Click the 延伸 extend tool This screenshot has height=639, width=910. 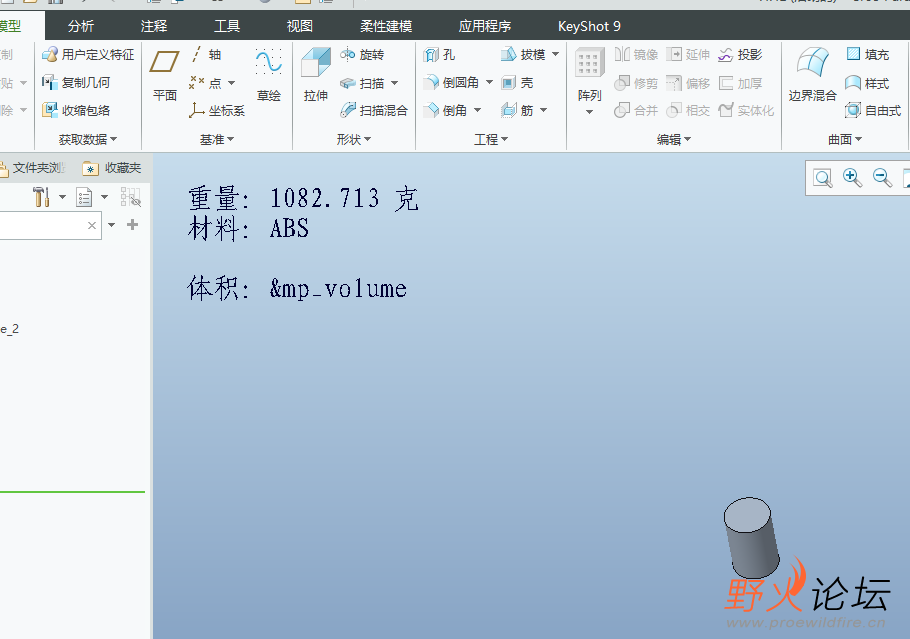pyautogui.click(x=688, y=55)
